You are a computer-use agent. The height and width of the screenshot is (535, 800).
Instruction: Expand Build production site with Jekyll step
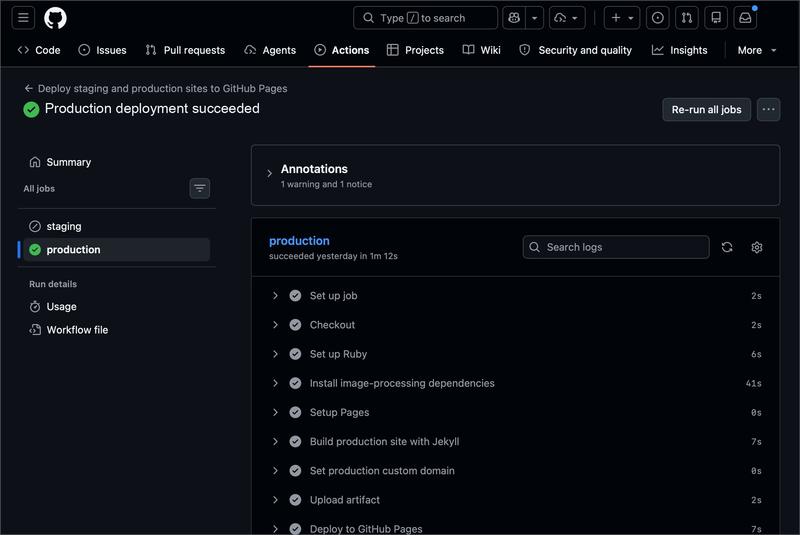pos(515,442)
